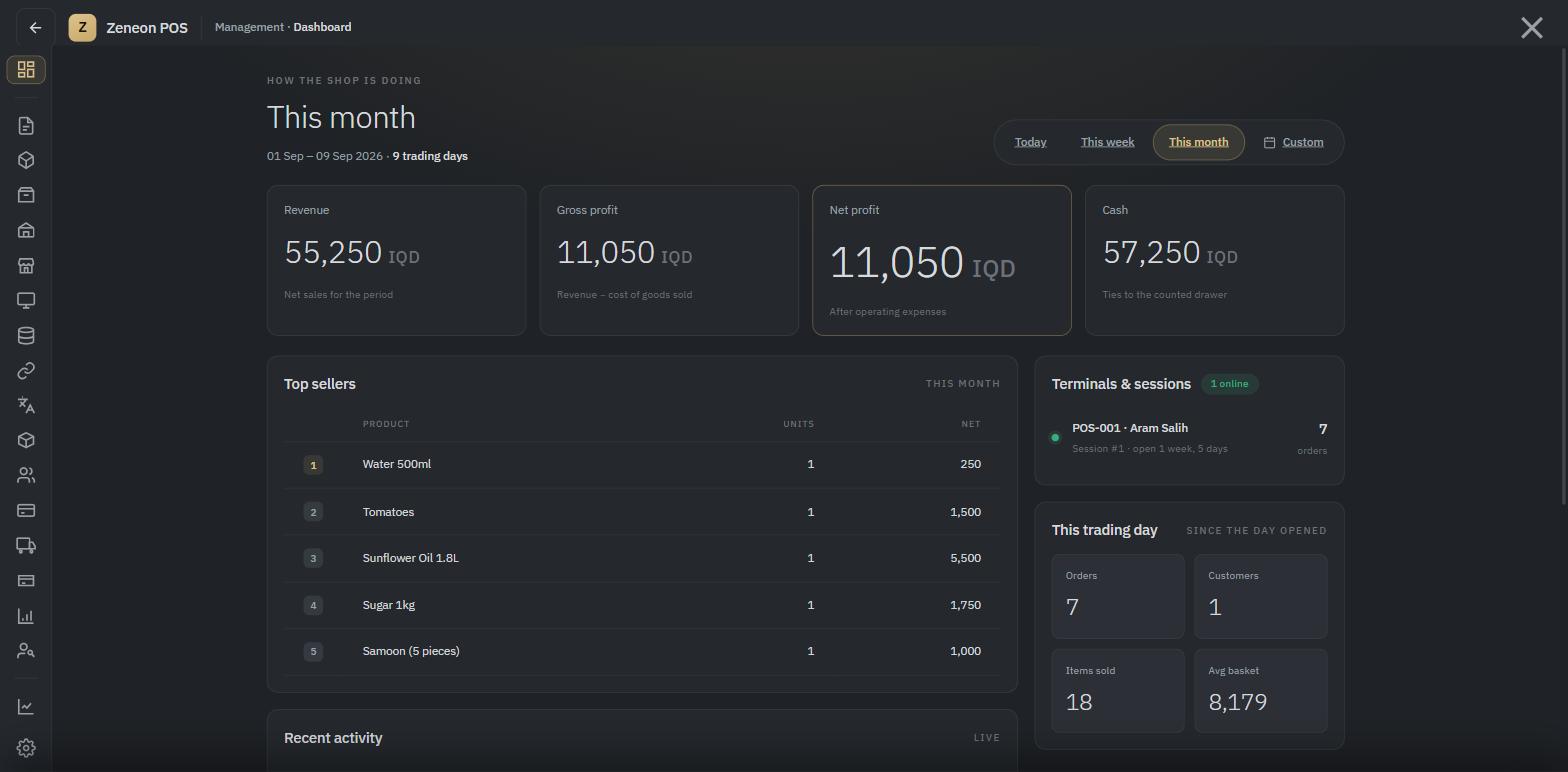Viewport: 1568px width, 772px height.
Task: Click the Samoon (5 pieces) row
Action: (x=642, y=651)
